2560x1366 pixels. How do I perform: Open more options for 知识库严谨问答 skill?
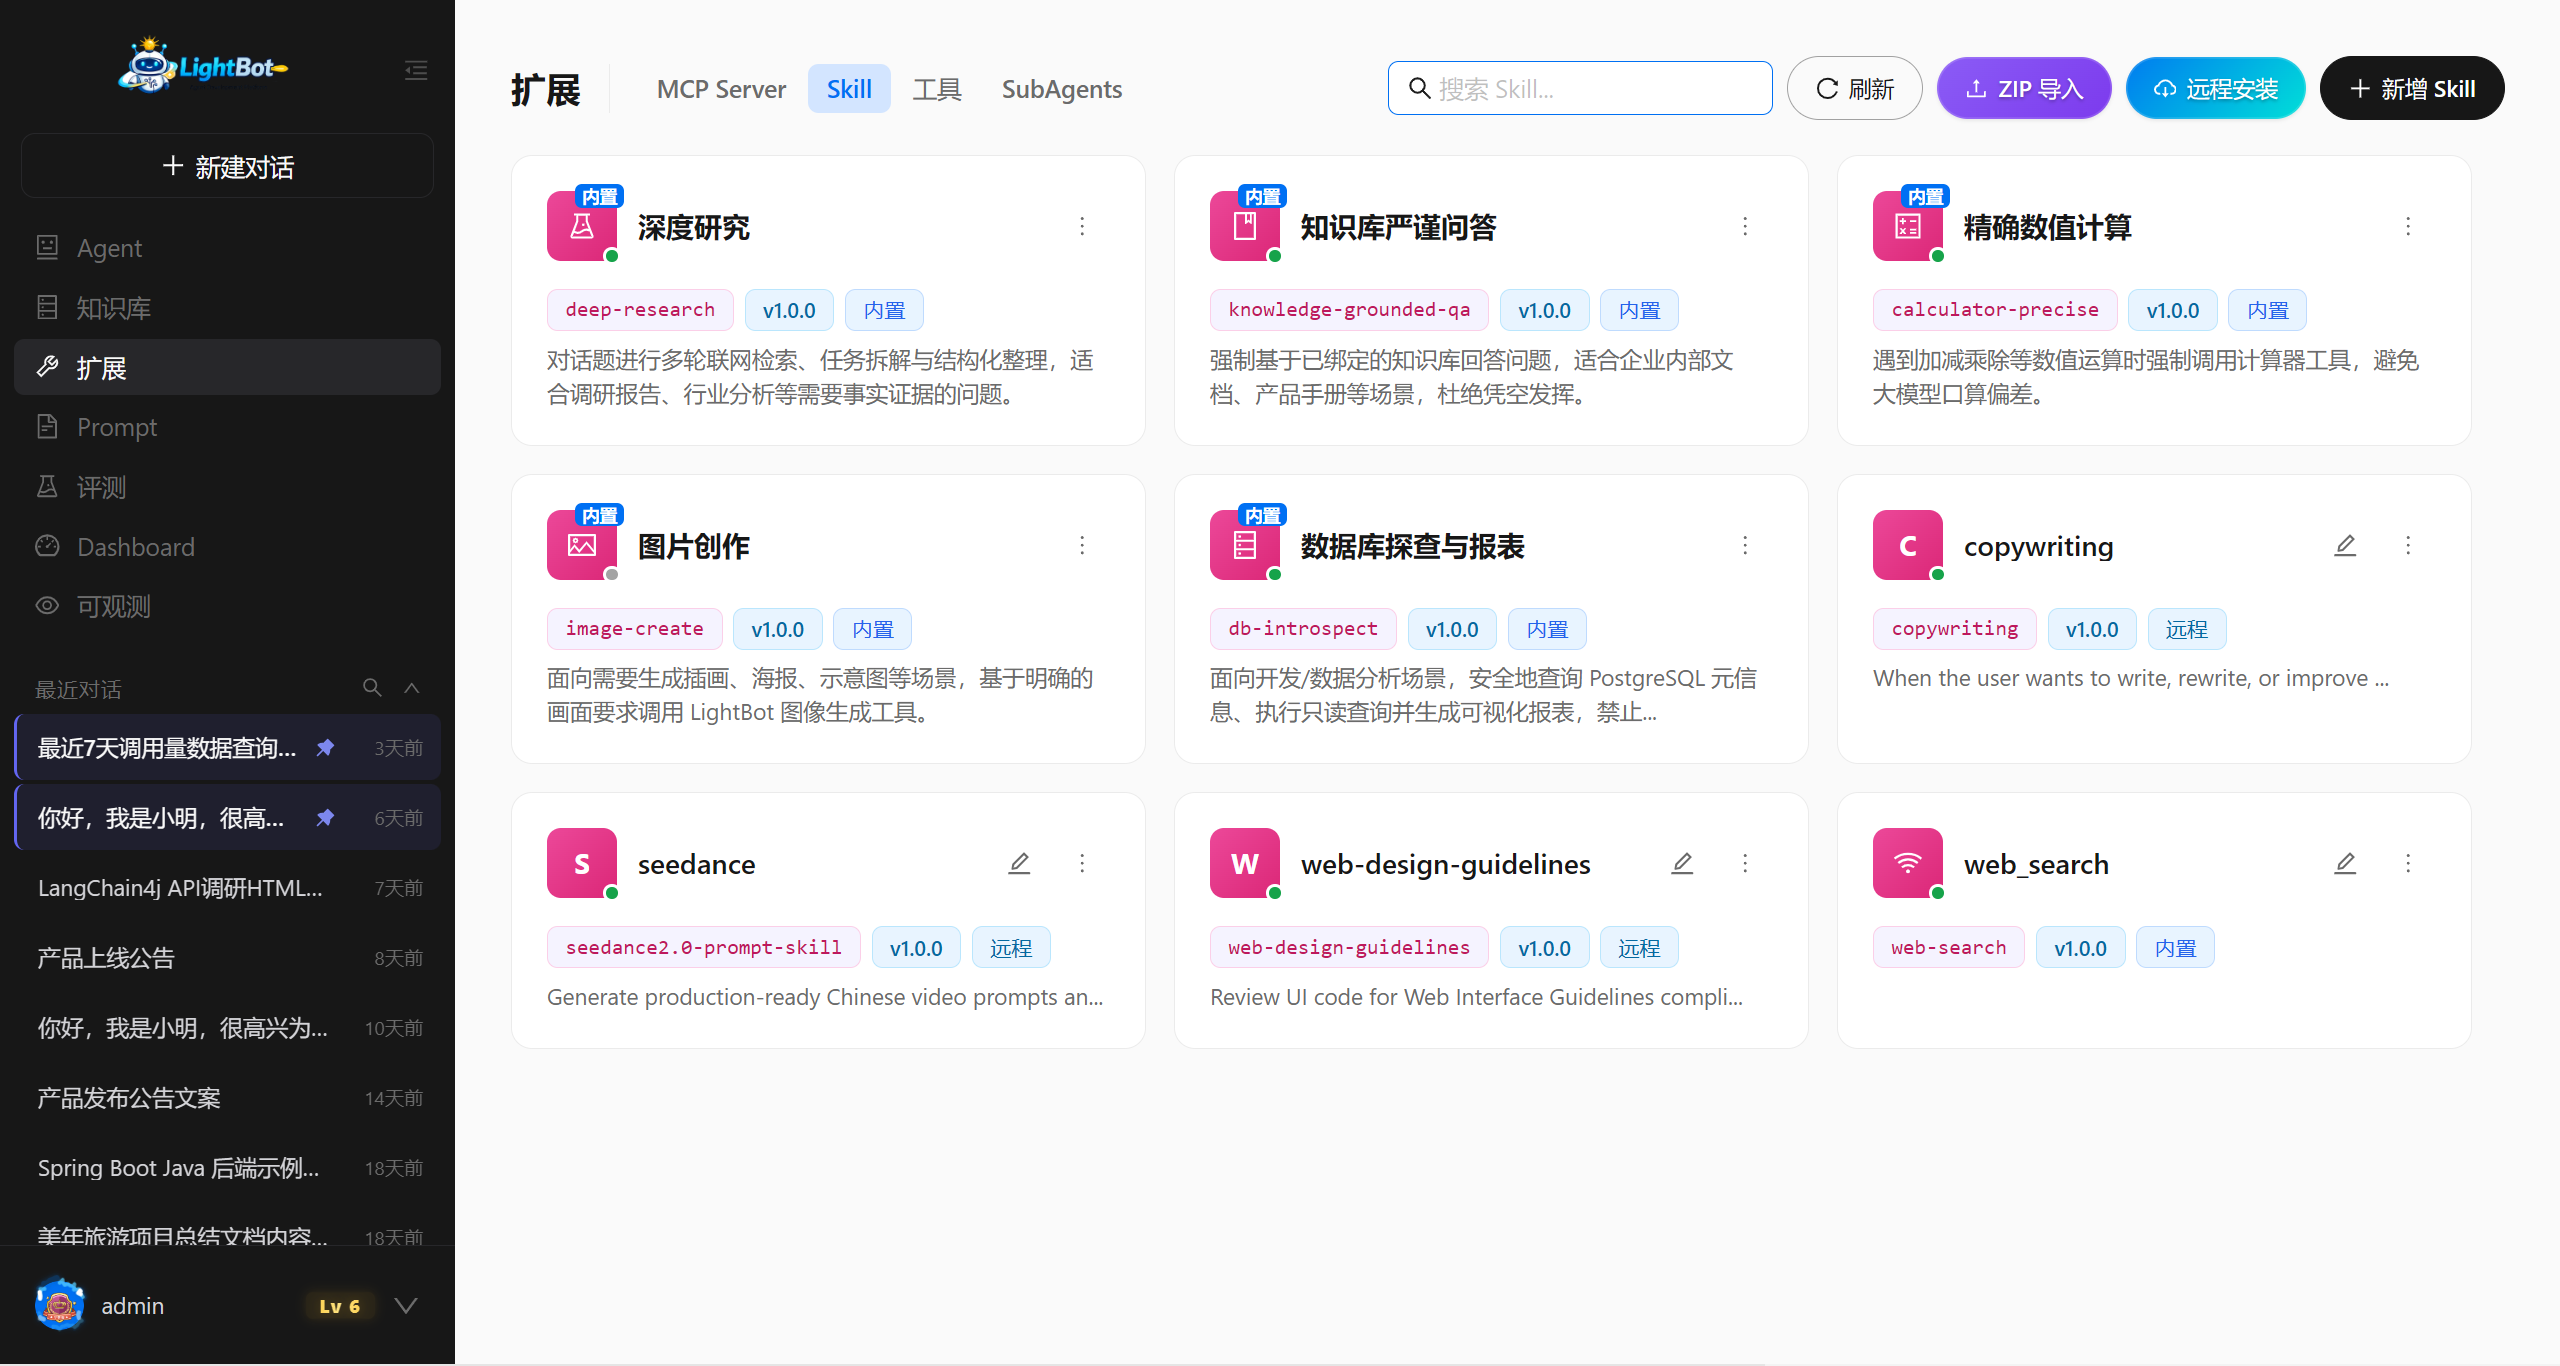[1745, 227]
